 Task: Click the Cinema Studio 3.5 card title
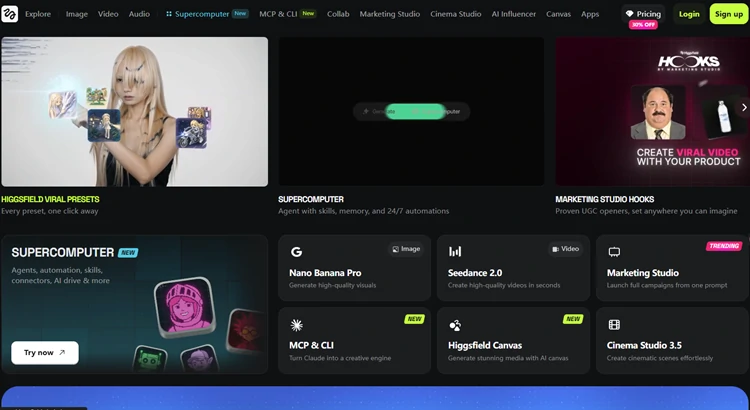(644, 345)
